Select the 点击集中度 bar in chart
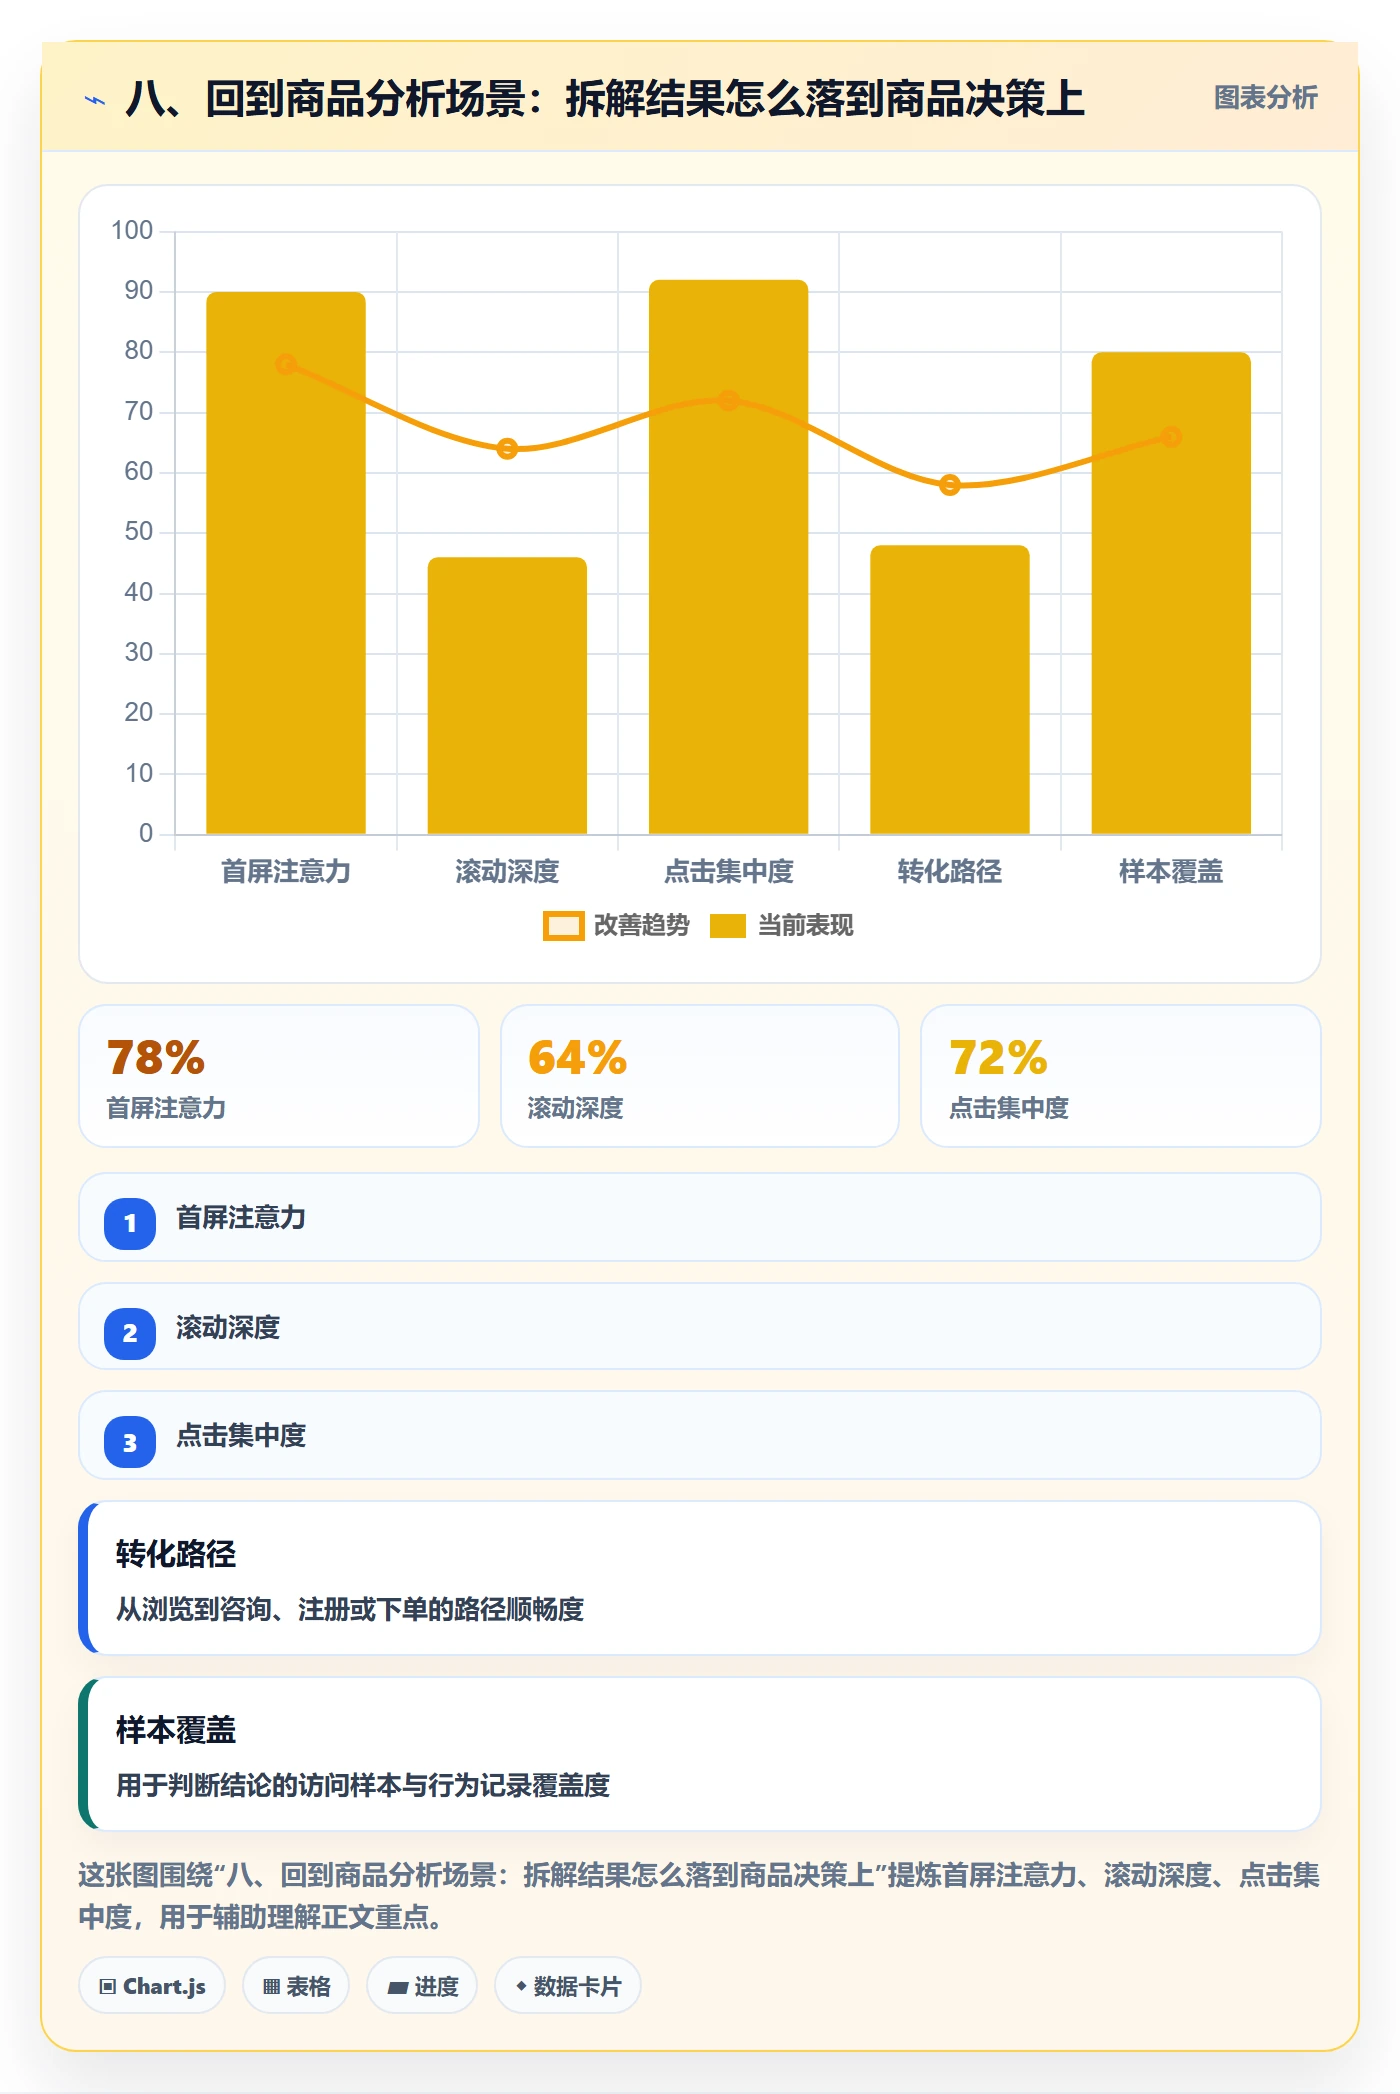The height and width of the screenshot is (2094, 1400). point(729,557)
